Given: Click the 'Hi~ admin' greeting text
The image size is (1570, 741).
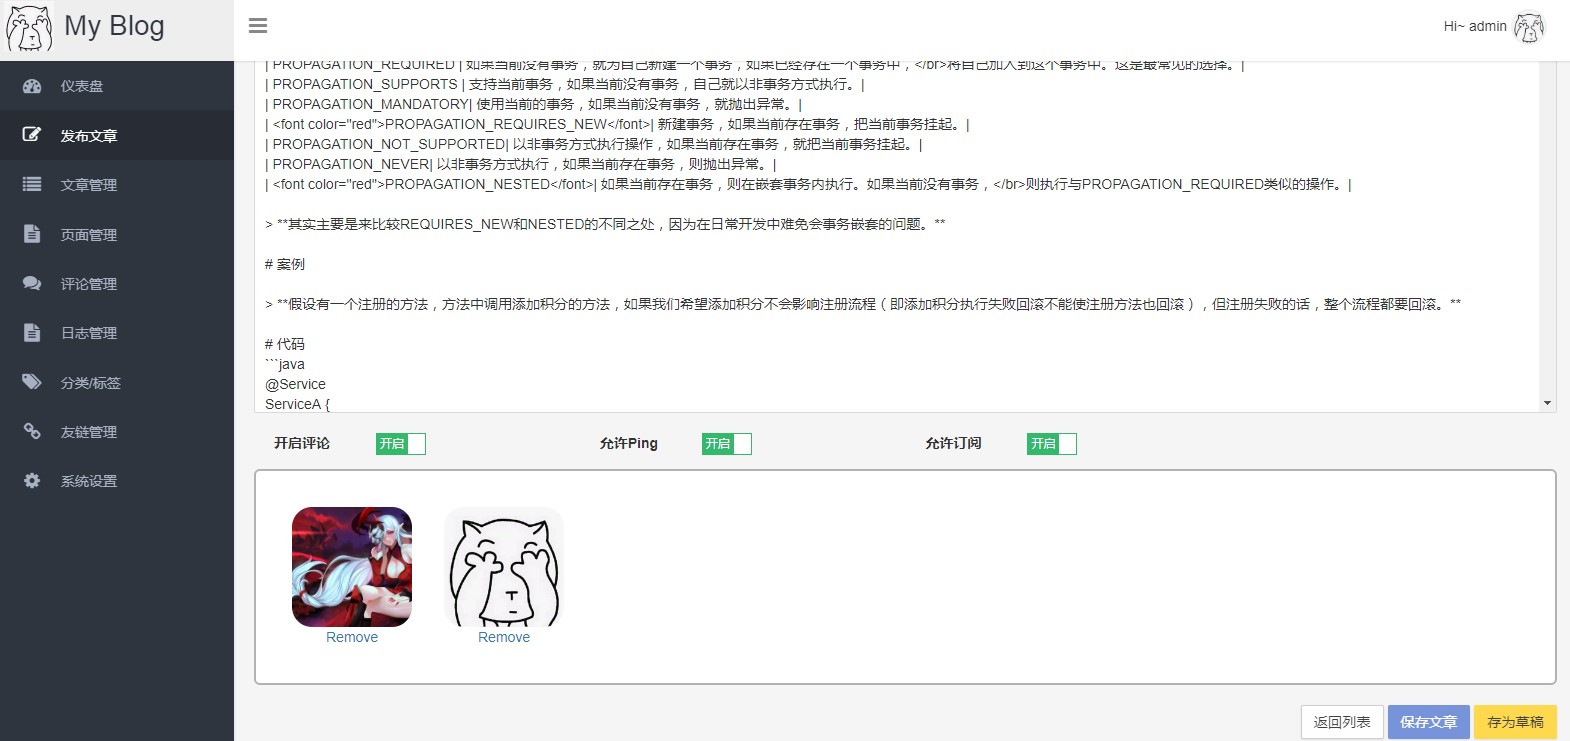Looking at the screenshot, I should point(1475,27).
